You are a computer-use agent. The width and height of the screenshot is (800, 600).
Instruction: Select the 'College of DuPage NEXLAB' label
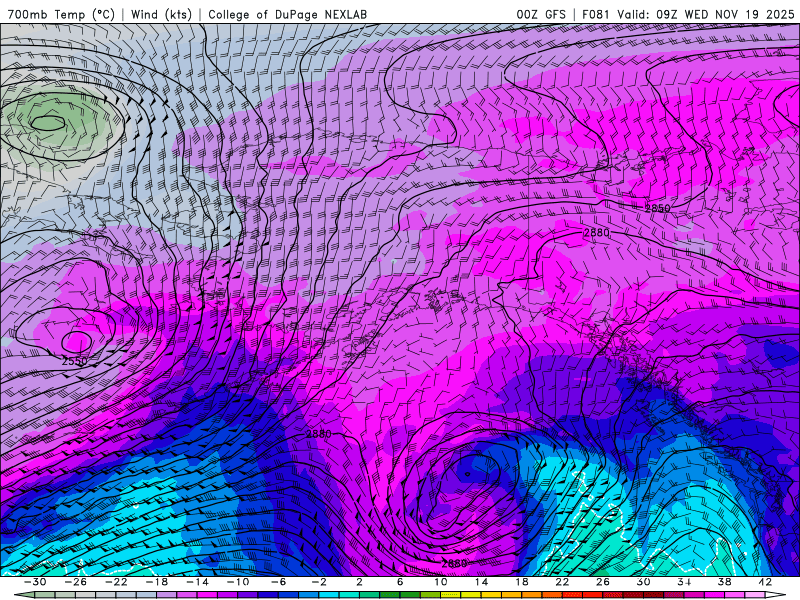pyautogui.click(x=287, y=14)
